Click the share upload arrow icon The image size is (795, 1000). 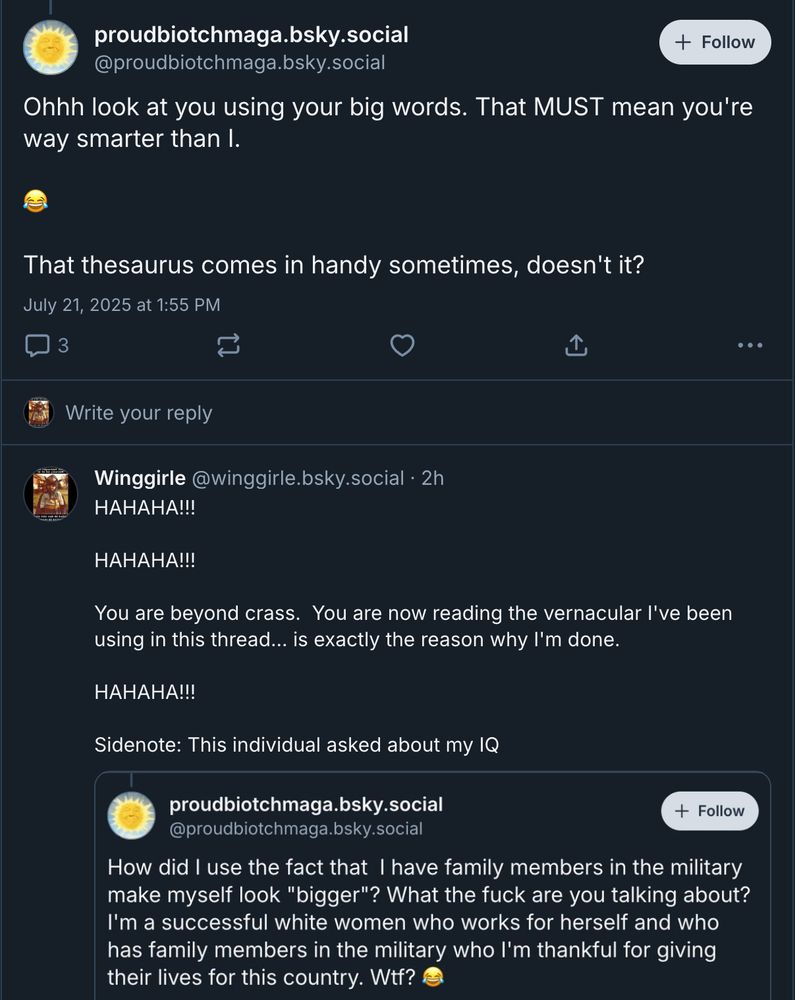pyautogui.click(x=576, y=346)
